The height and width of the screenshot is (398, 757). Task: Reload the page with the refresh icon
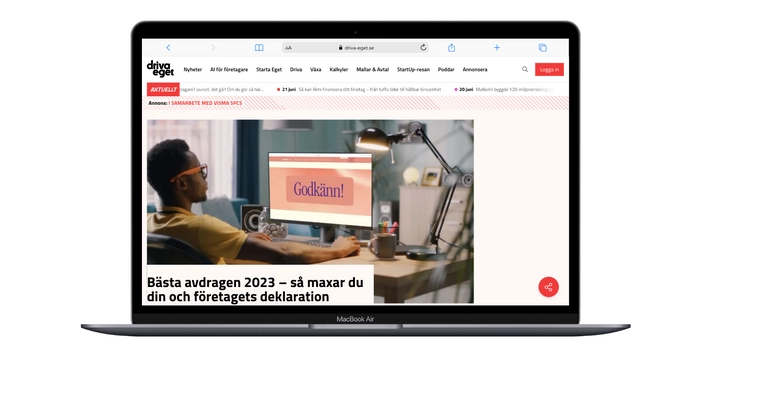click(423, 47)
